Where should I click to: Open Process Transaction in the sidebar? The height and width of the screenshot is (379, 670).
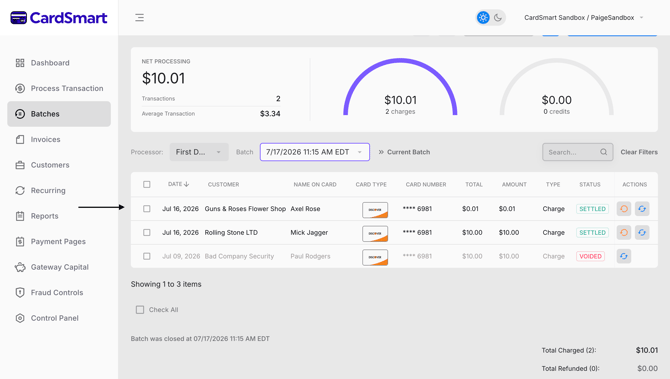click(x=59, y=88)
